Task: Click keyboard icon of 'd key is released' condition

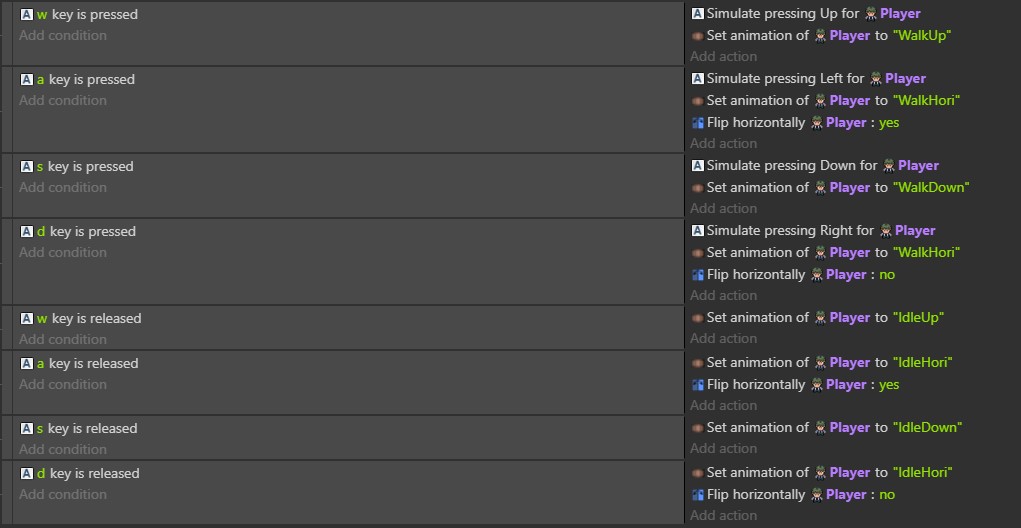Action: [27, 473]
